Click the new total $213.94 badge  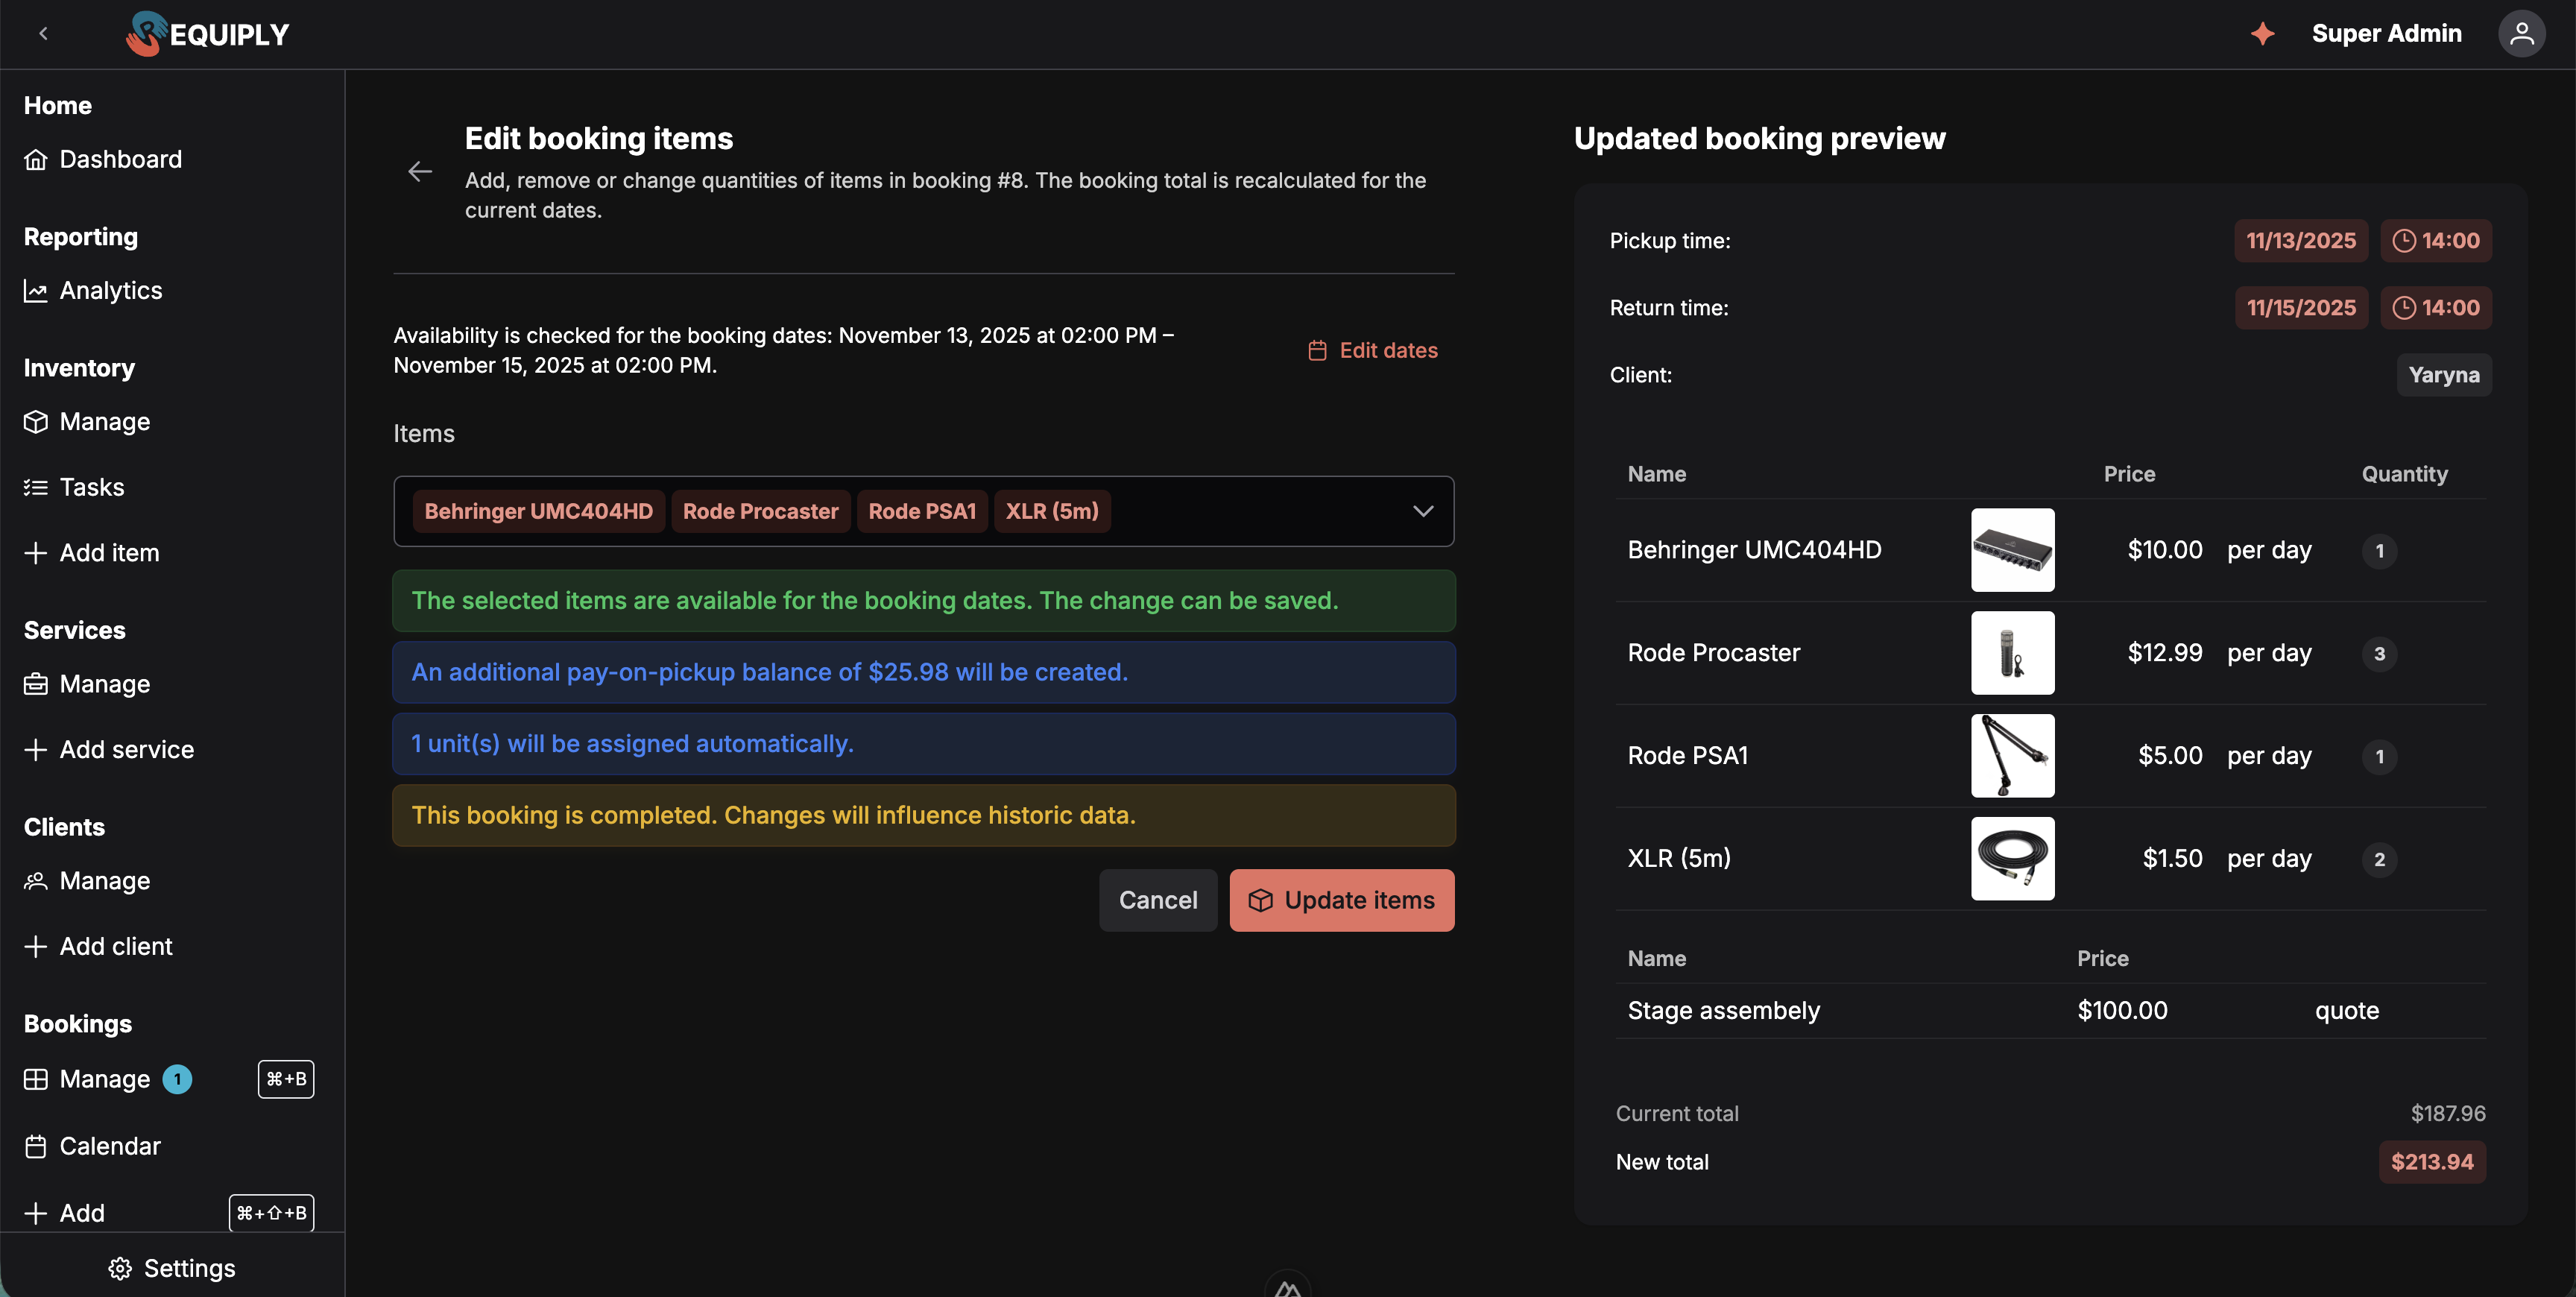(x=2432, y=1162)
